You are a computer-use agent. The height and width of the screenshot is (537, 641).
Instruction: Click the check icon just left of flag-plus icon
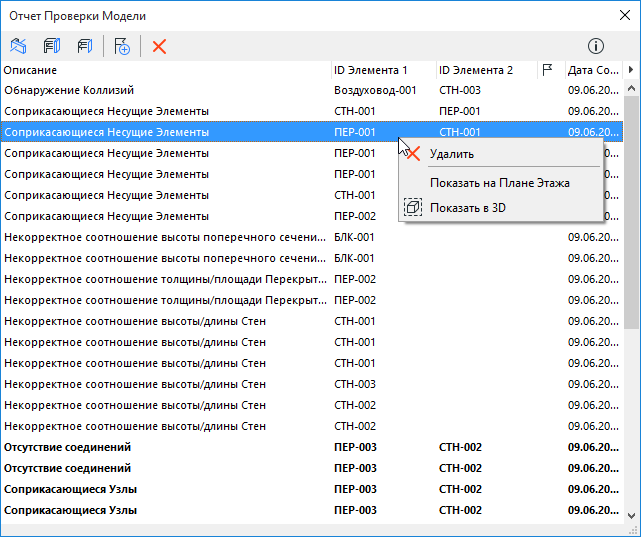[x=85, y=46]
